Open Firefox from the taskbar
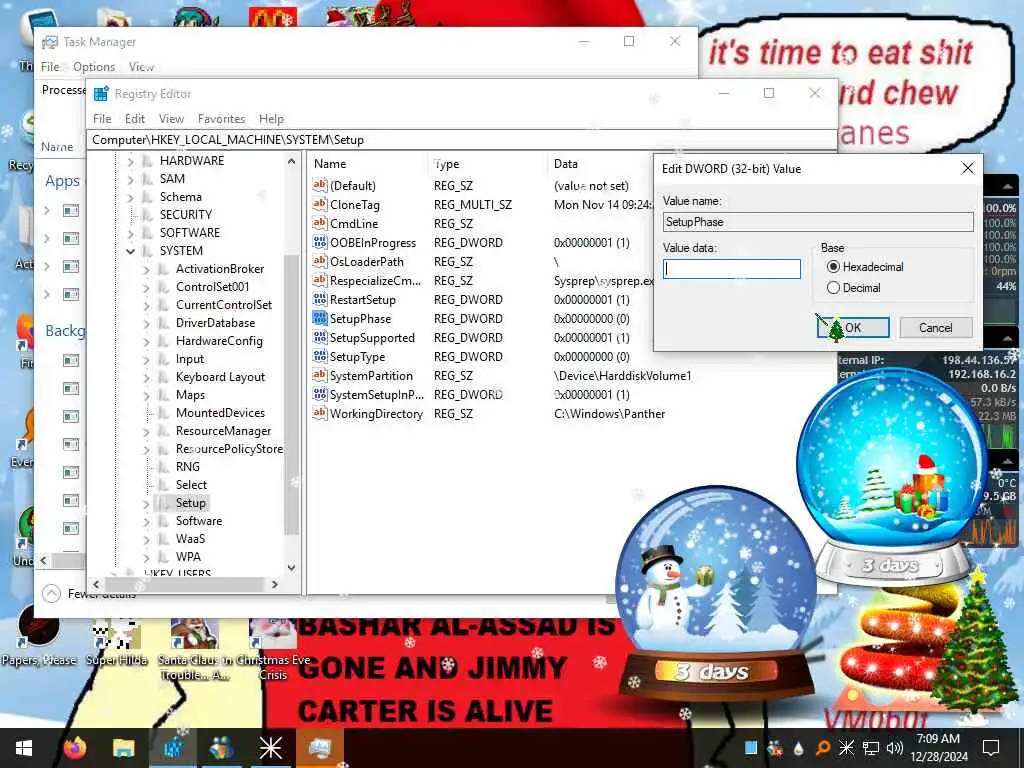 click(75, 748)
